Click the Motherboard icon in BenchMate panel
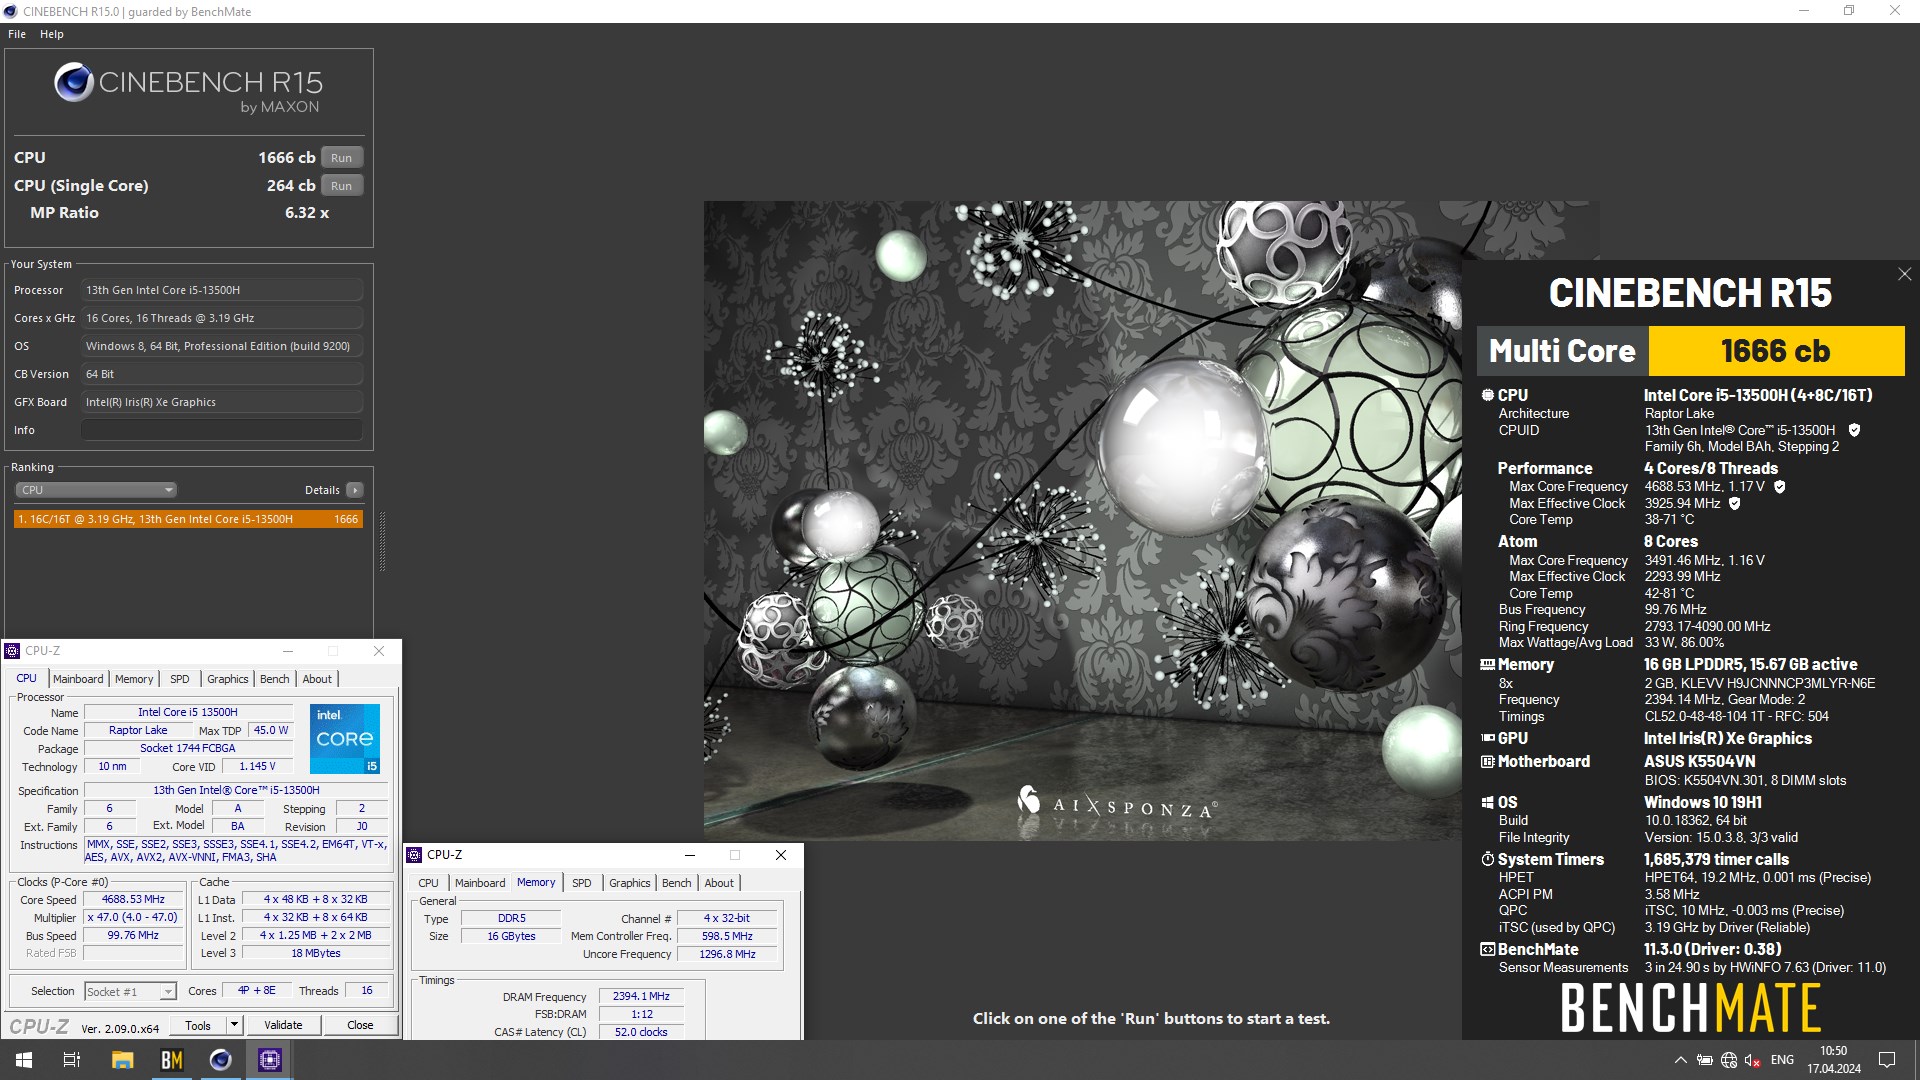The height and width of the screenshot is (1080, 1920). 1487,761
